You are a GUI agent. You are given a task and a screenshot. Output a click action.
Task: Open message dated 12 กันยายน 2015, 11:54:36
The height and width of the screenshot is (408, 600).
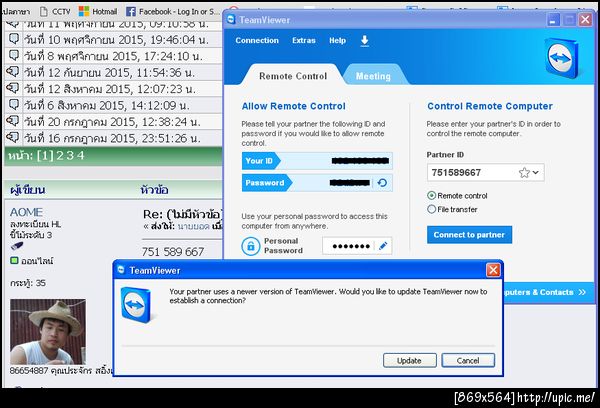(109, 73)
